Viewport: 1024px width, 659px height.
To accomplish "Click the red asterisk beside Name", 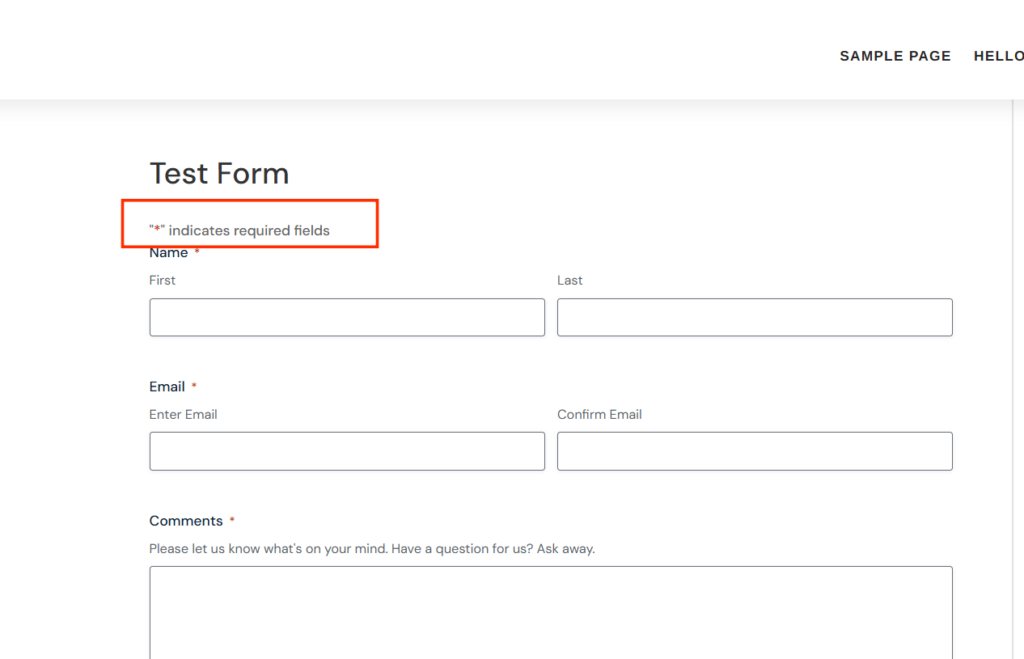I will pyautogui.click(x=197, y=253).
